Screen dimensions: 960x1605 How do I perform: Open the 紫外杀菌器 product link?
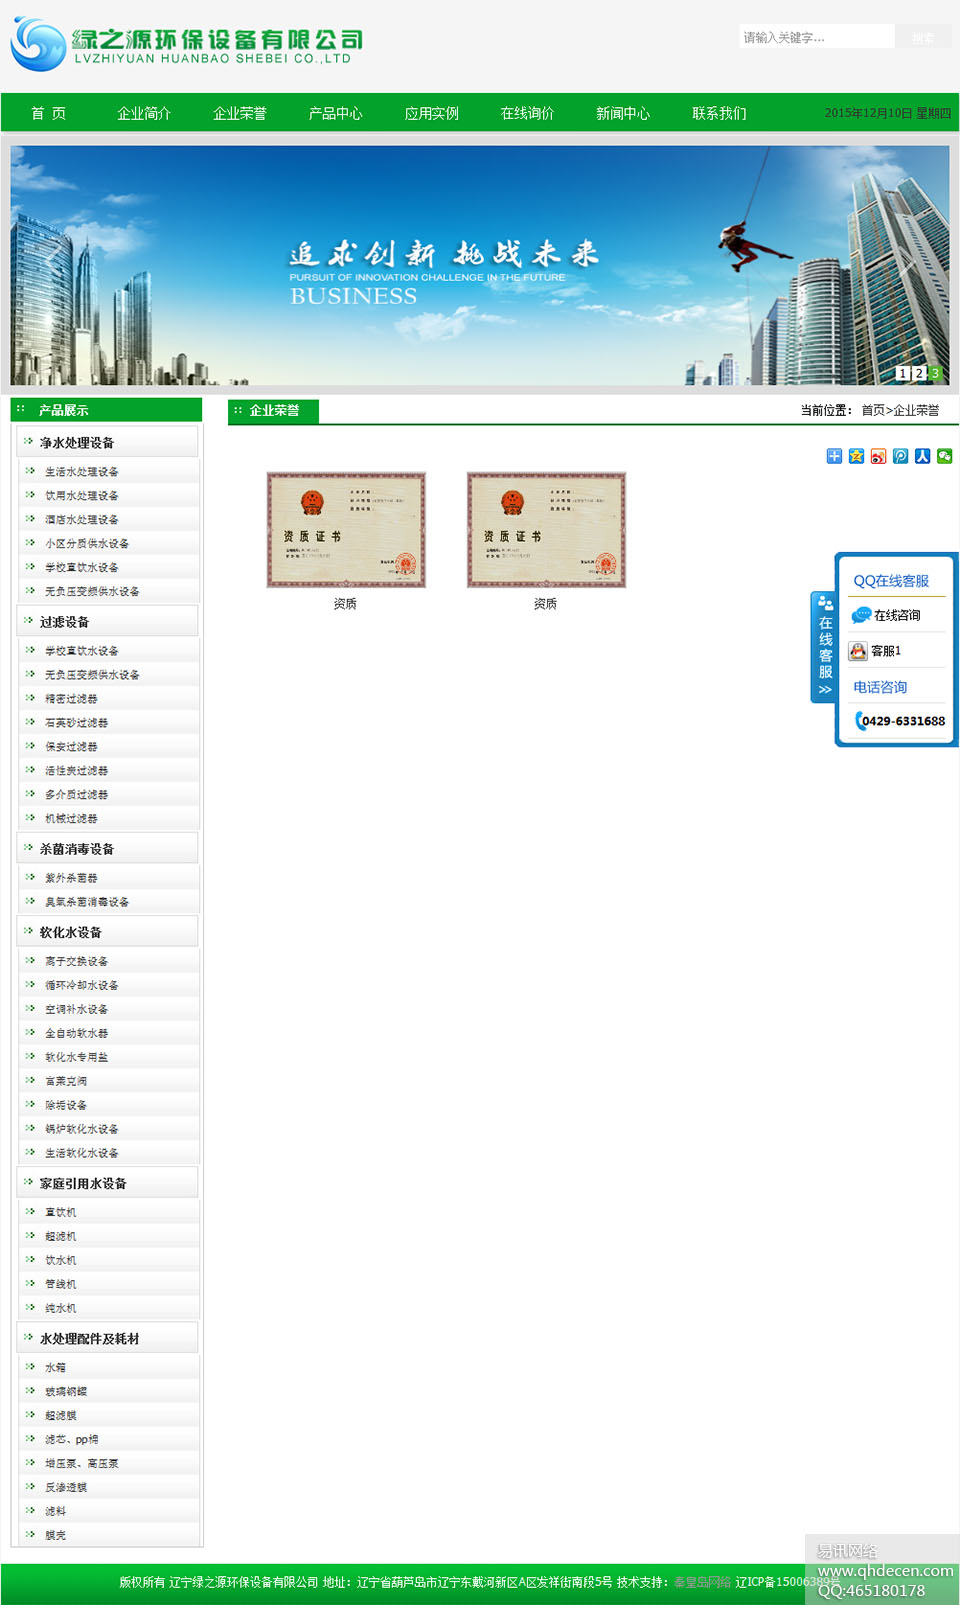coord(71,878)
